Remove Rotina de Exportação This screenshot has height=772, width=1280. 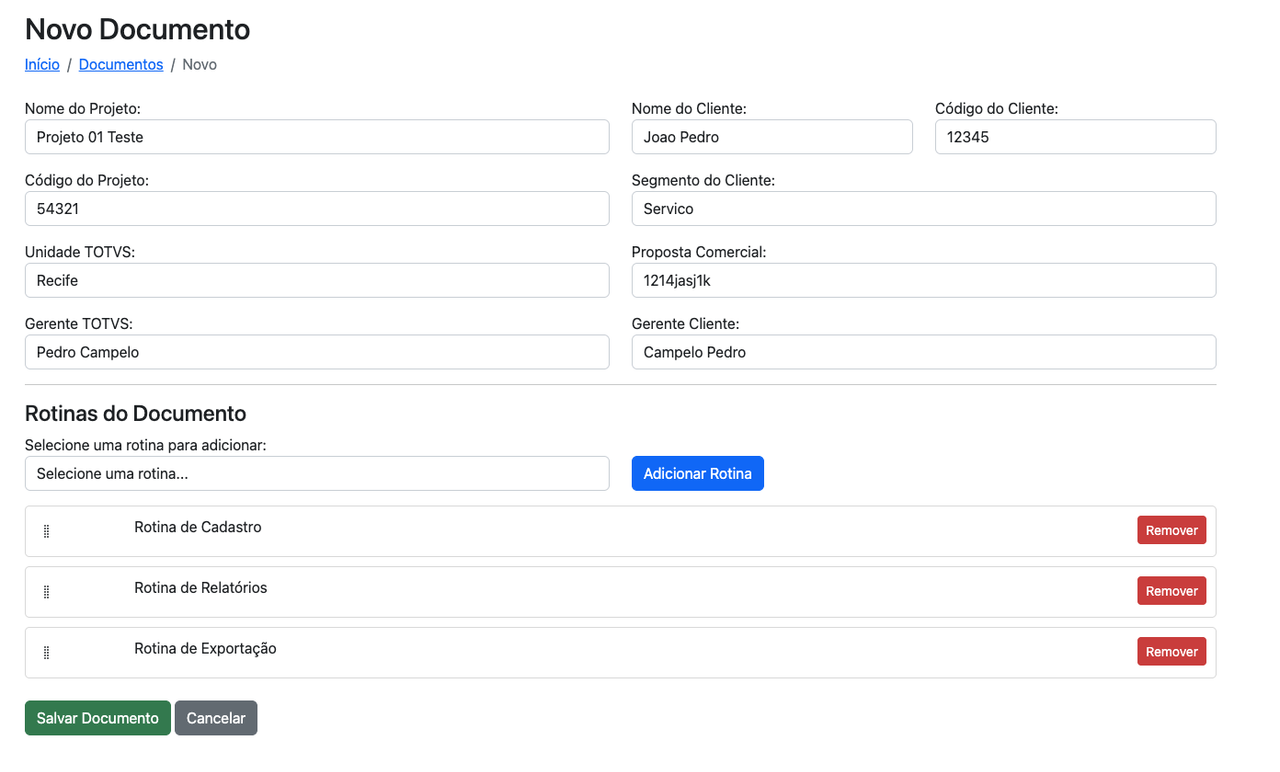(1171, 652)
